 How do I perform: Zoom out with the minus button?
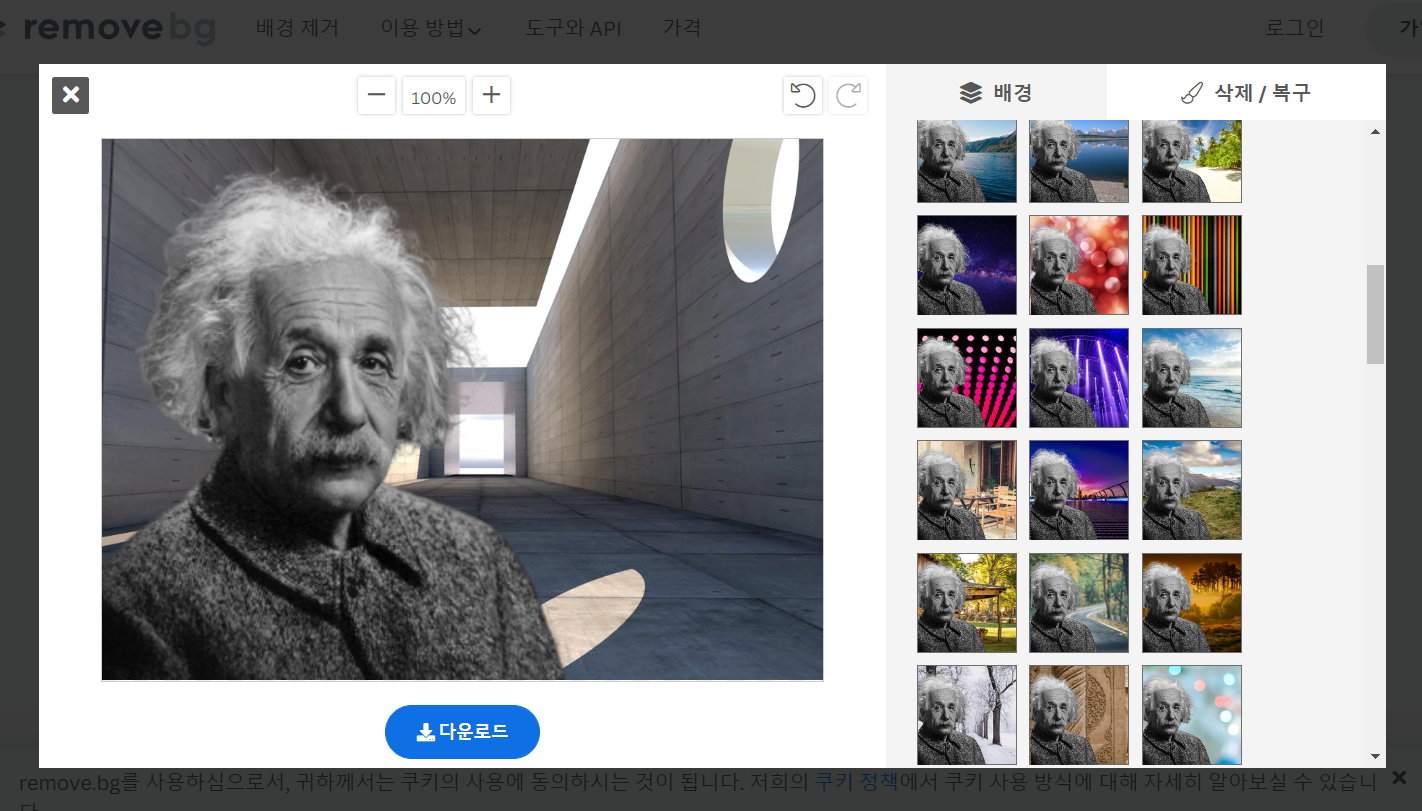pyautogui.click(x=376, y=96)
